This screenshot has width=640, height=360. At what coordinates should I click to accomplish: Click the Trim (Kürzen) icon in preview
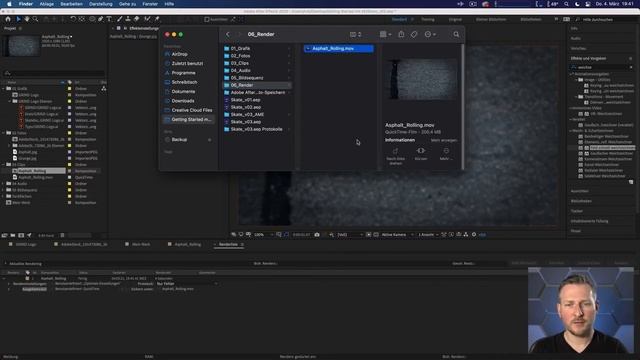pos(421,151)
